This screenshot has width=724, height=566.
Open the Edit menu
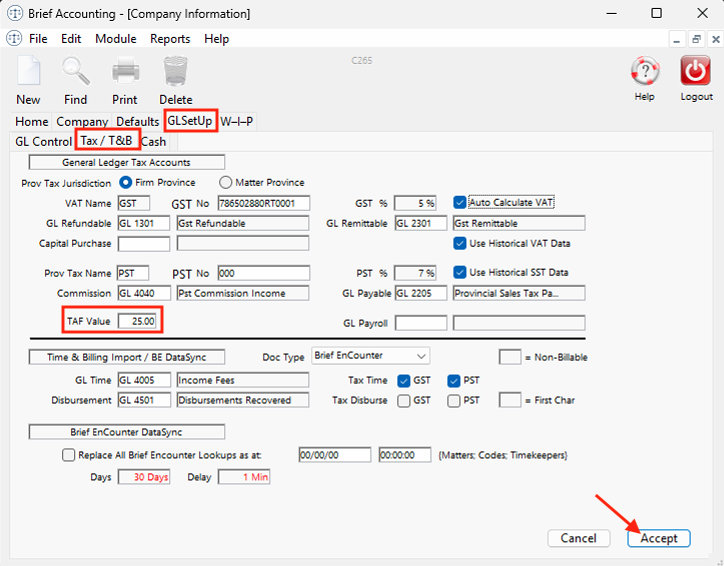(x=71, y=39)
